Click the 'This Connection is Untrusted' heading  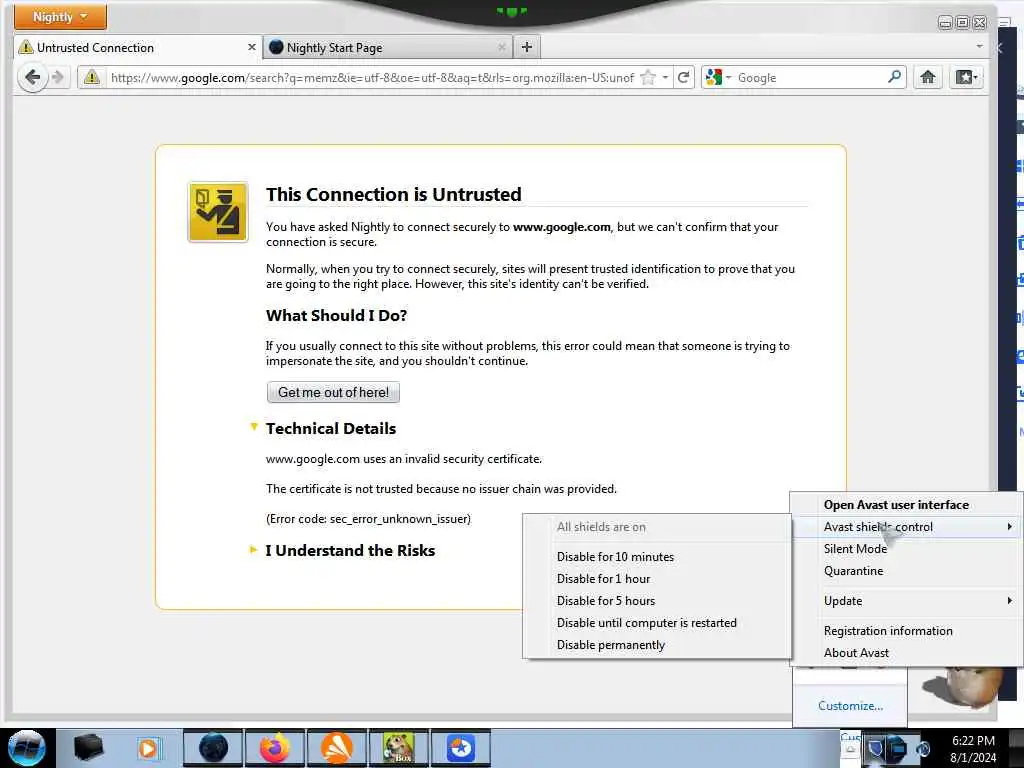pos(394,194)
